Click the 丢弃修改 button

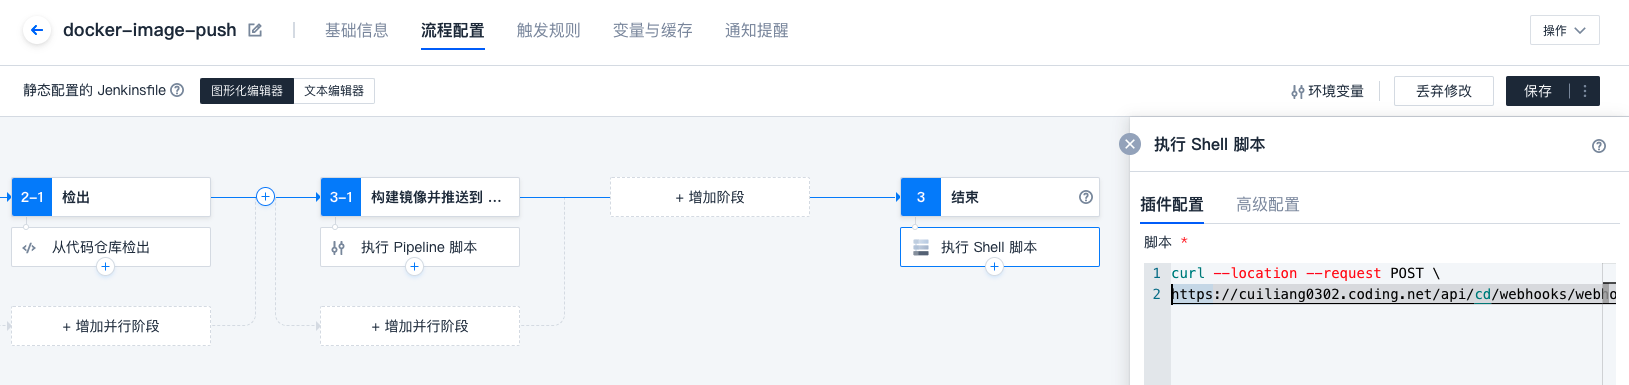point(1443,91)
